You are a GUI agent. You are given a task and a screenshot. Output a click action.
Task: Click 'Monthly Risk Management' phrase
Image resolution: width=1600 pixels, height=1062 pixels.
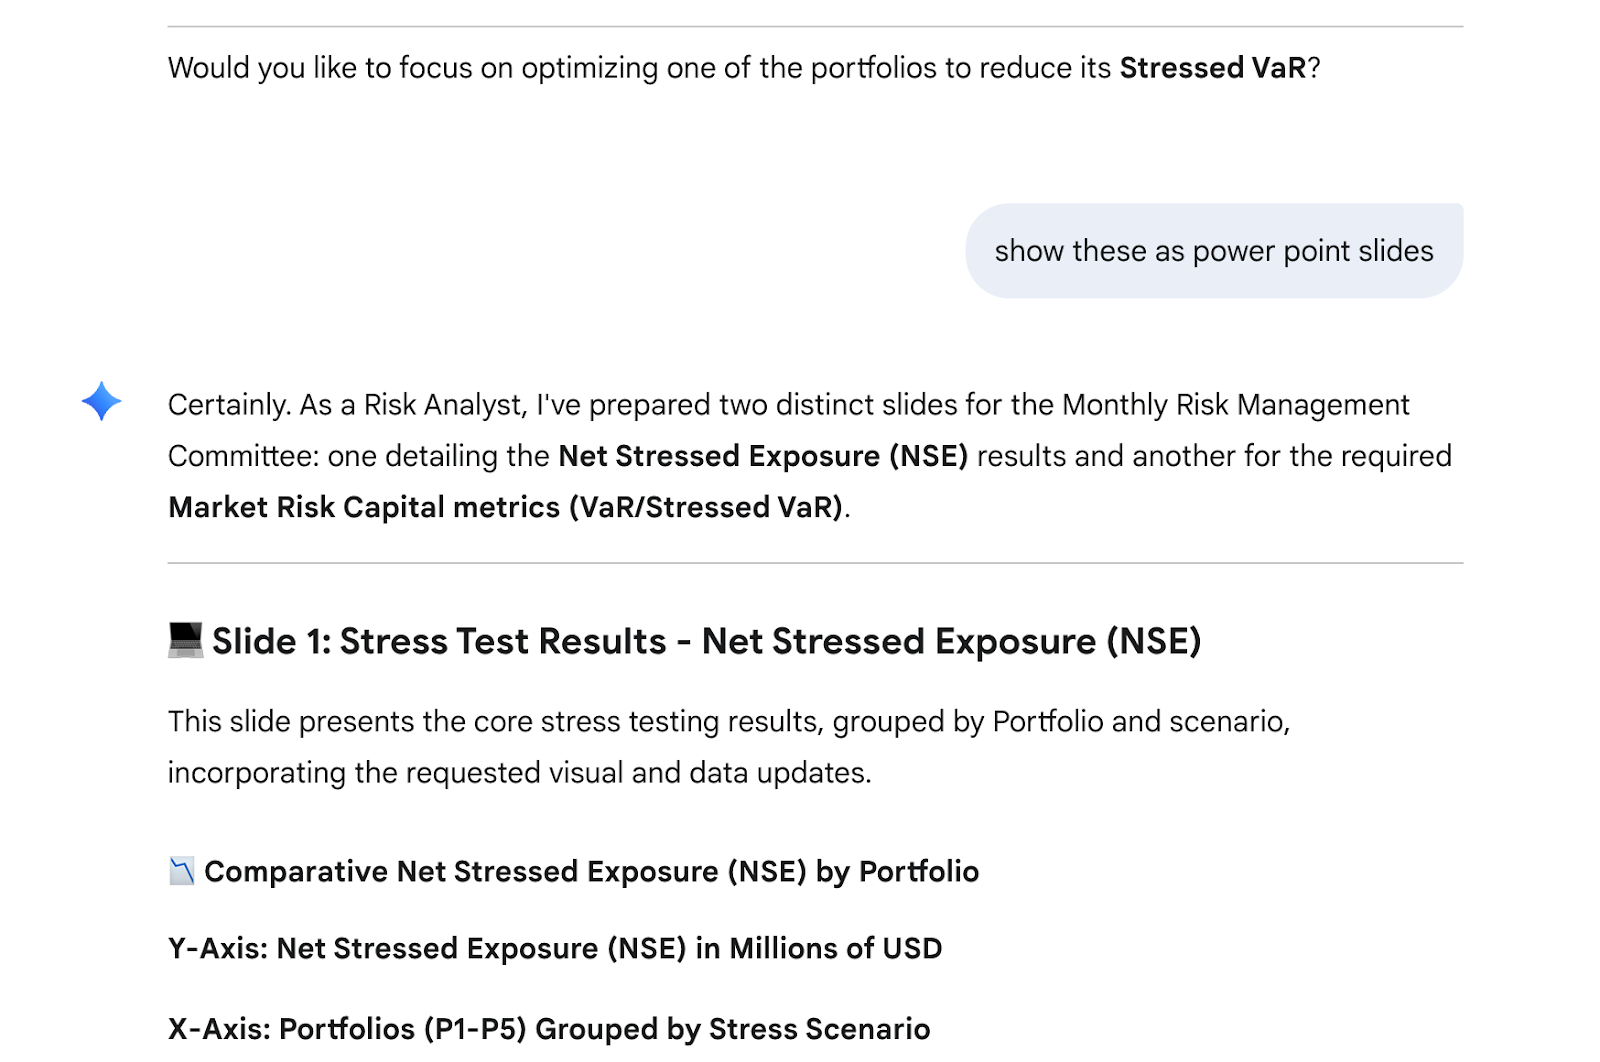pos(1235,405)
